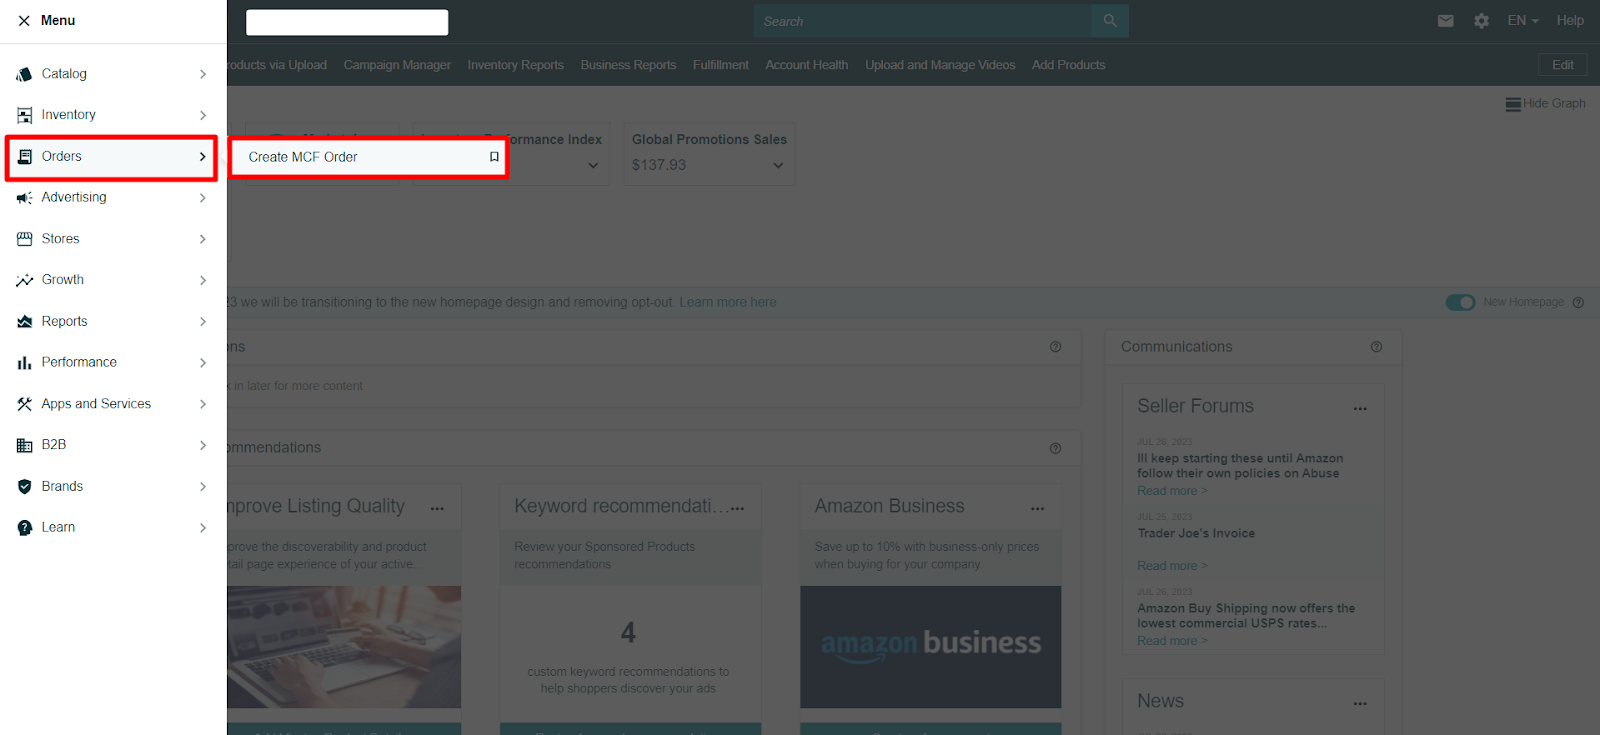
Task: Click Read more under Amazon Buy Shipping
Action: [x=1172, y=641]
